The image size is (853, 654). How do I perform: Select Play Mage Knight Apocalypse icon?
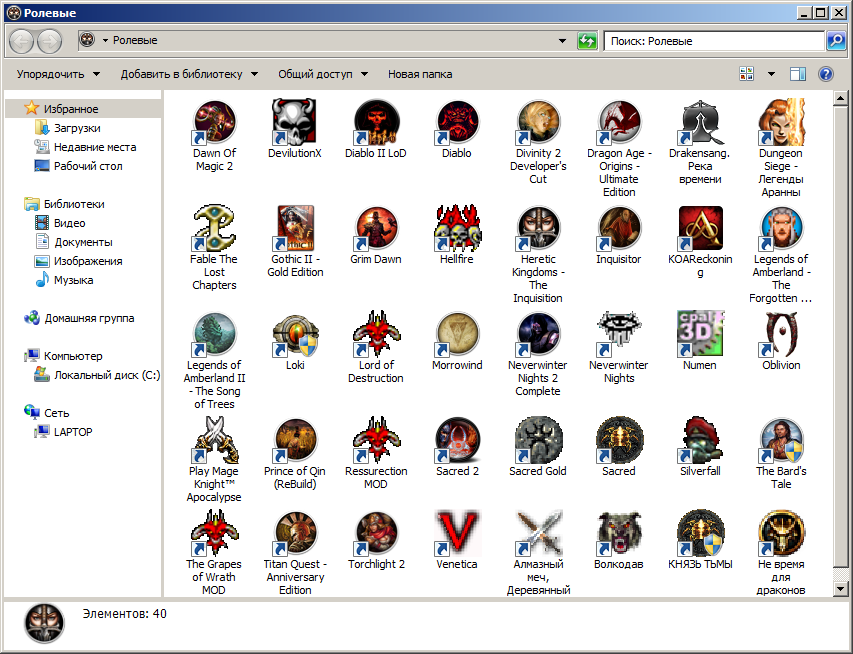pos(214,440)
